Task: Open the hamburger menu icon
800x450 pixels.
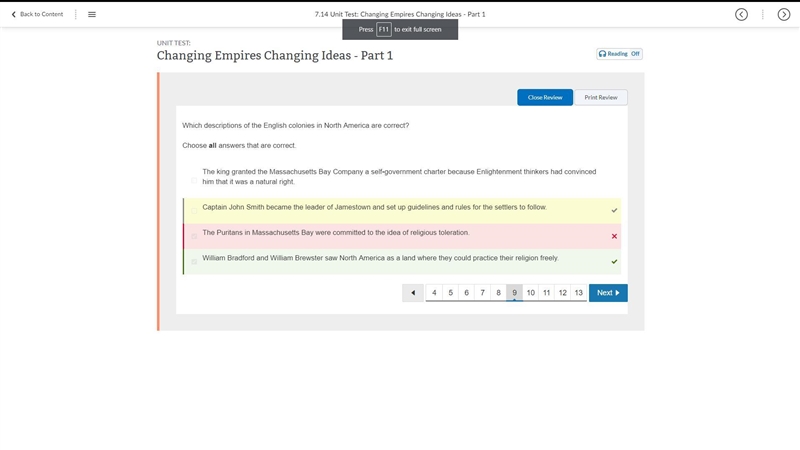Action: pos(92,14)
